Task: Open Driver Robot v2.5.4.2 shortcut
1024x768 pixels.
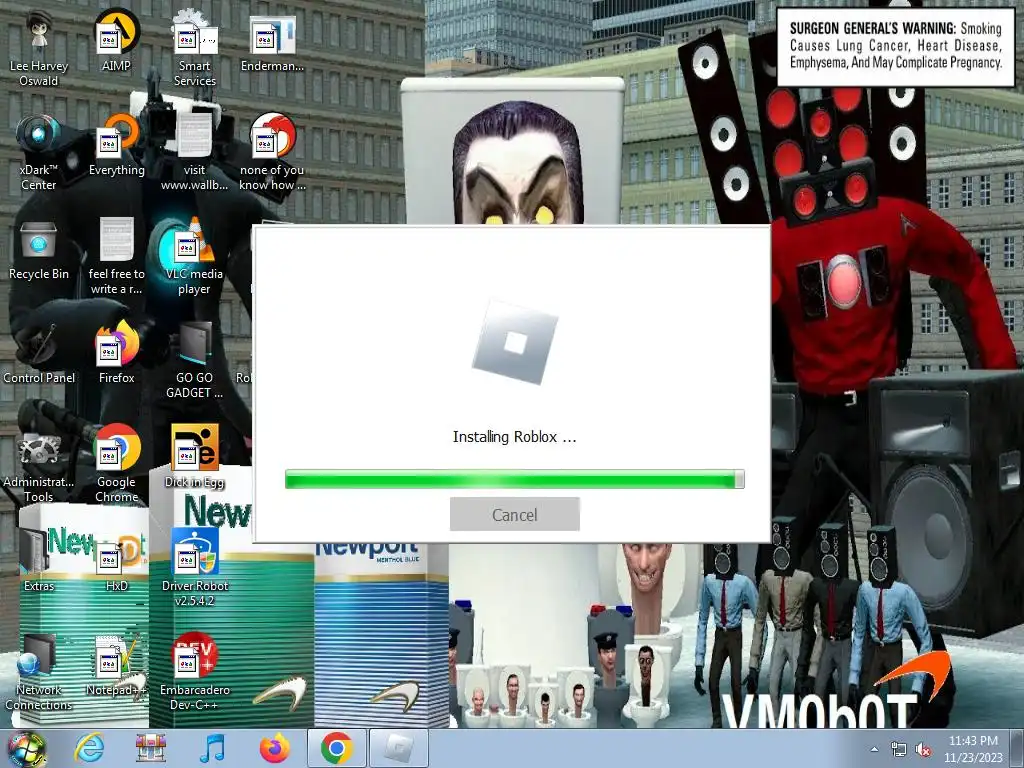Action: (x=194, y=568)
